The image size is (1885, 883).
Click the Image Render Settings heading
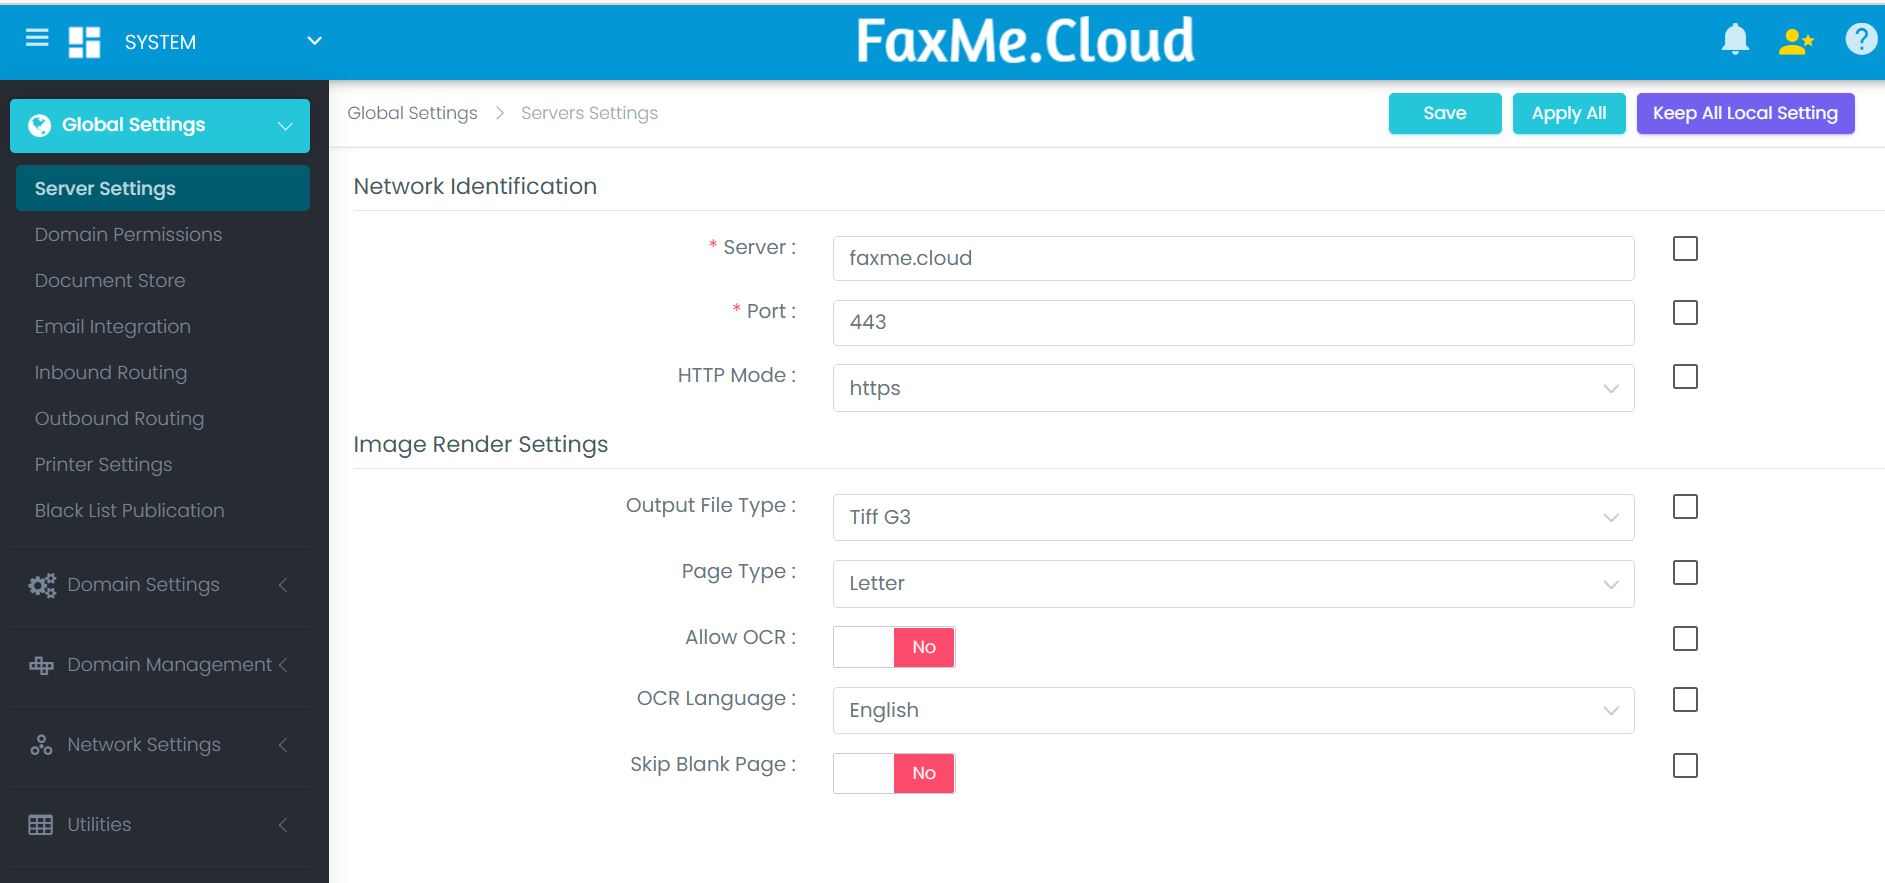point(480,444)
